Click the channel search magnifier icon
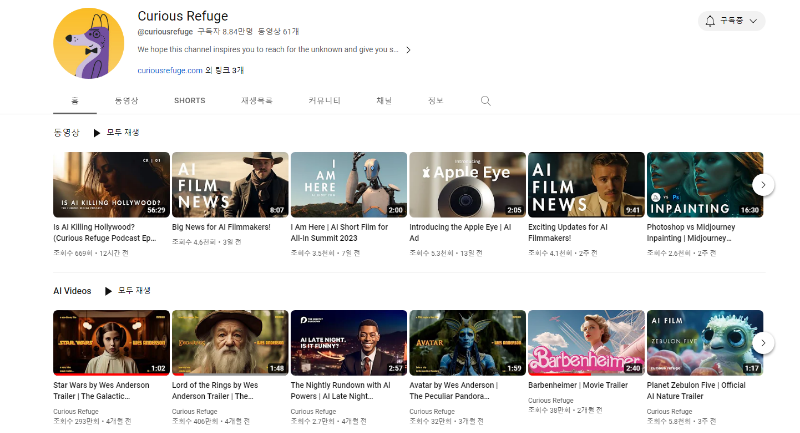This screenshot has width=800, height=433. pos(486,101)
